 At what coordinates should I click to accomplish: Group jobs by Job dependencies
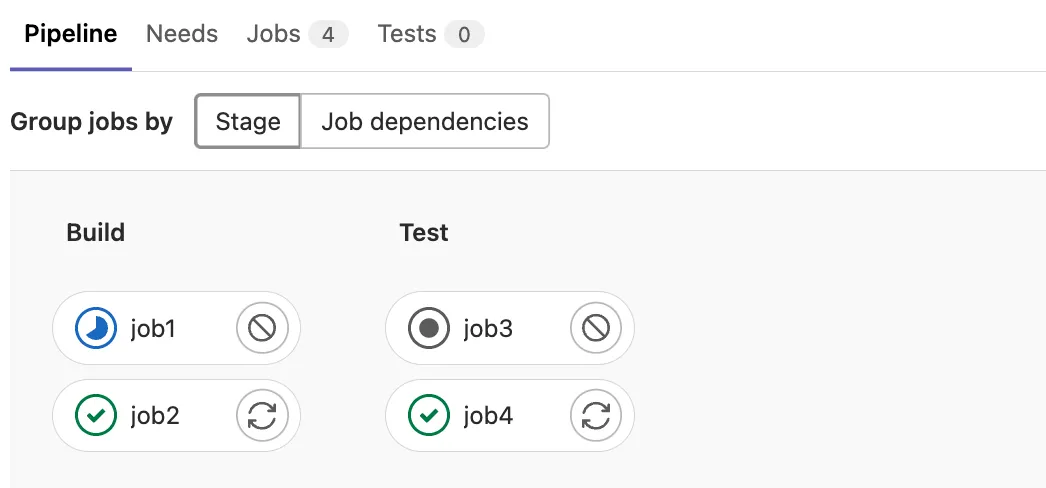[425, 121]
